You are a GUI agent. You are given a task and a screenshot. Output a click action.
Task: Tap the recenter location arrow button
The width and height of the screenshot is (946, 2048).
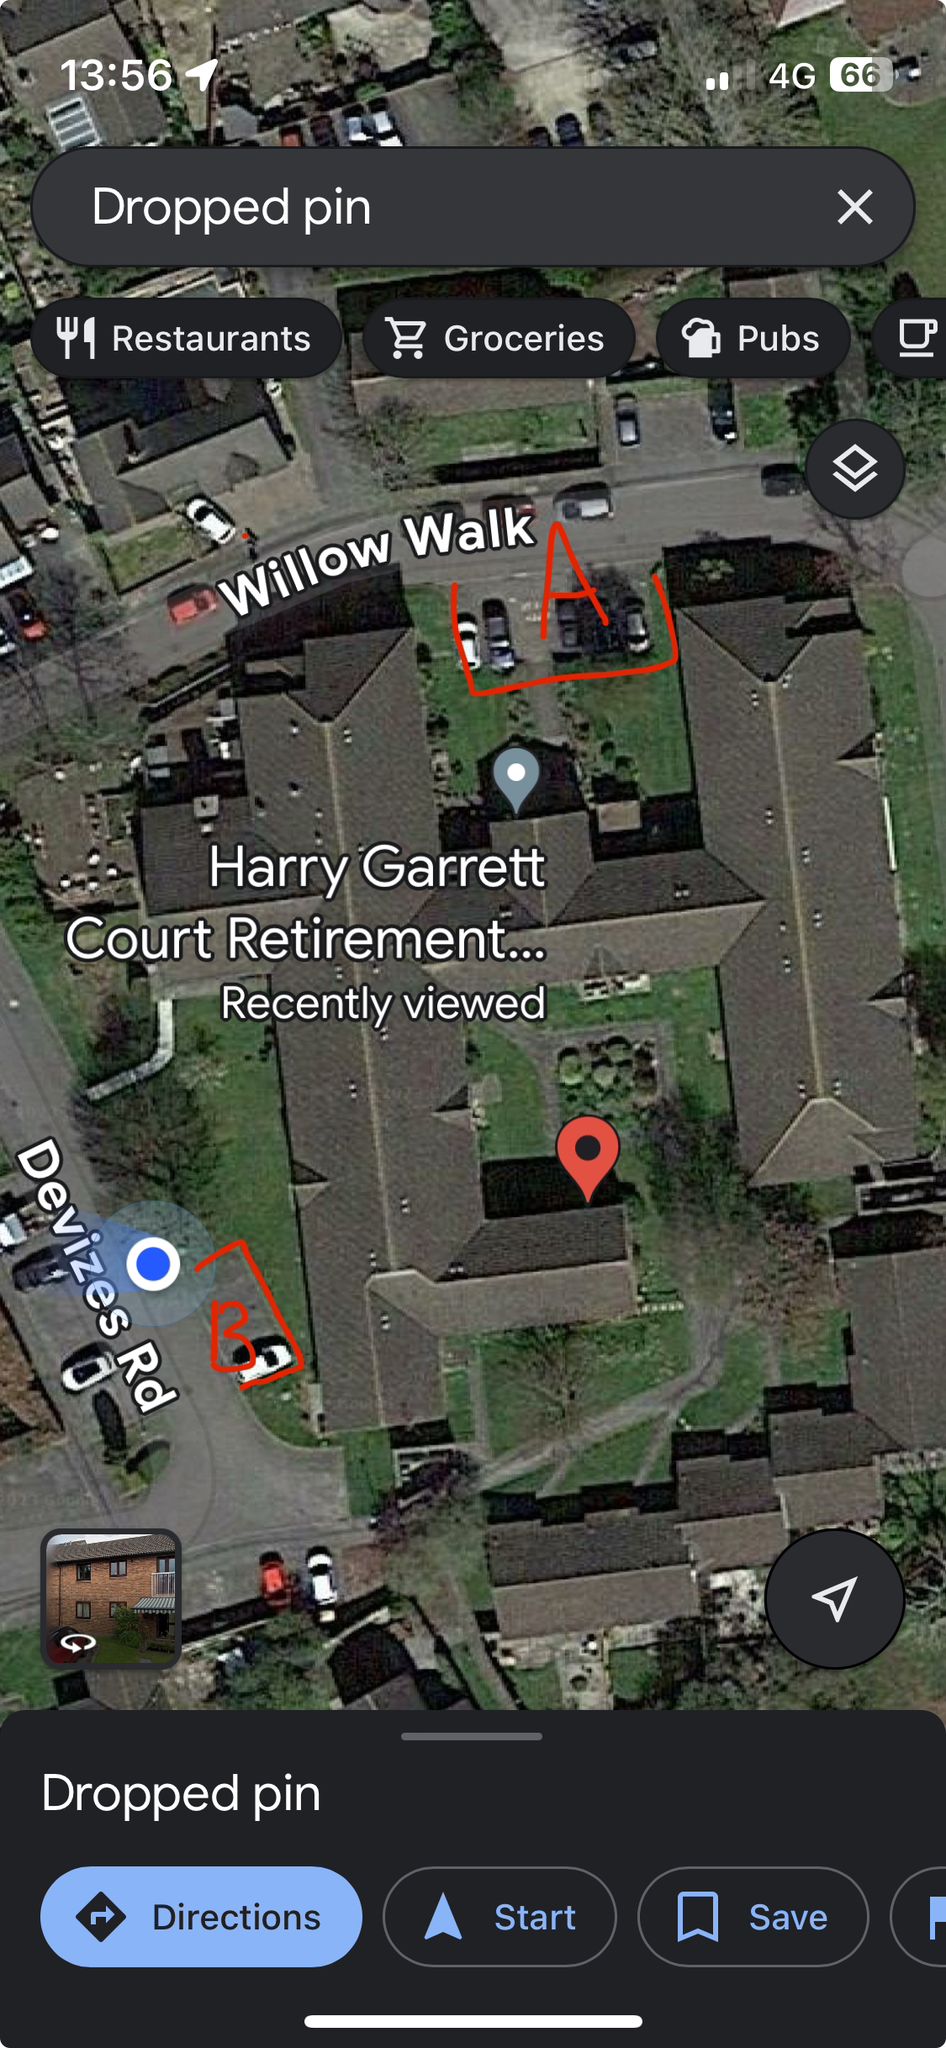coord(834,1599)
